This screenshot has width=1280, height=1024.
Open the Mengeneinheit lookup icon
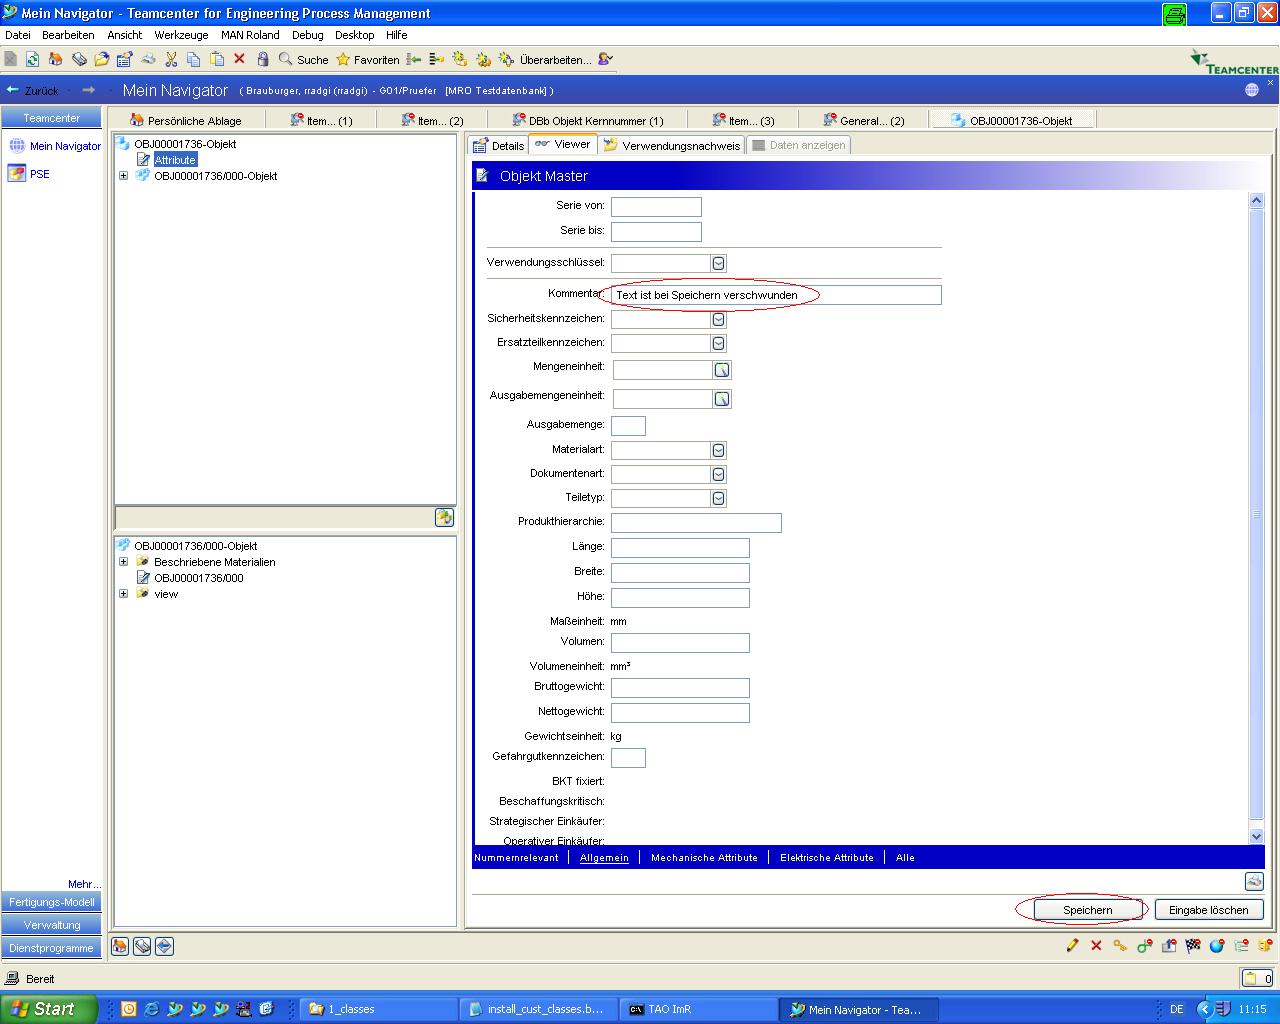(722, 370)
